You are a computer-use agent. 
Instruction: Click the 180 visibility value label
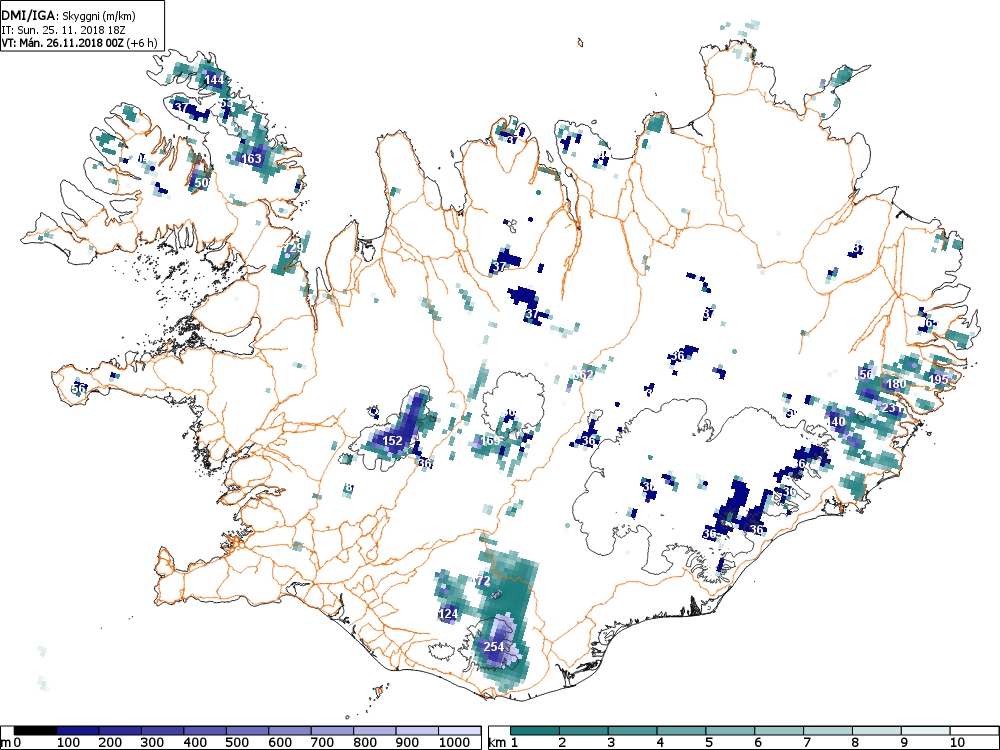click(x=895, y=384)
